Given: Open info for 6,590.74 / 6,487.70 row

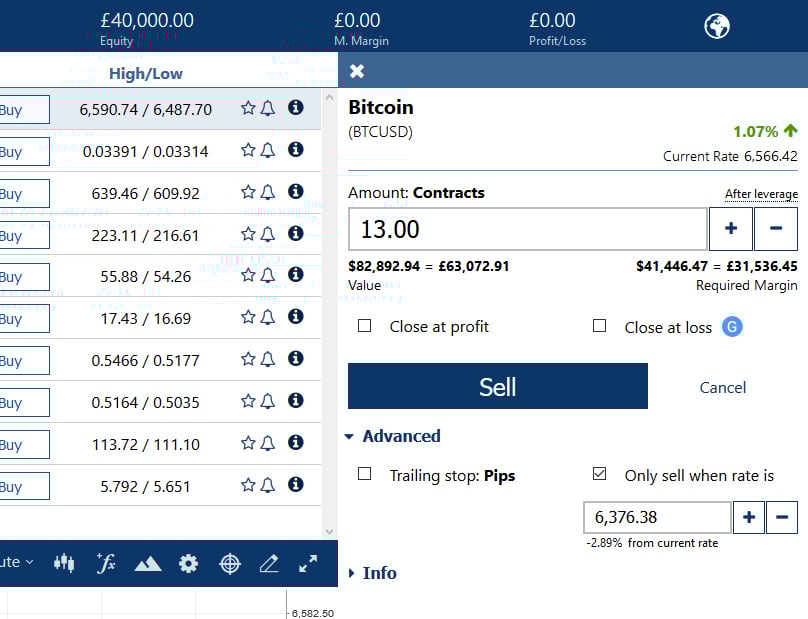Looking at the screenshot, I should 295,108.
